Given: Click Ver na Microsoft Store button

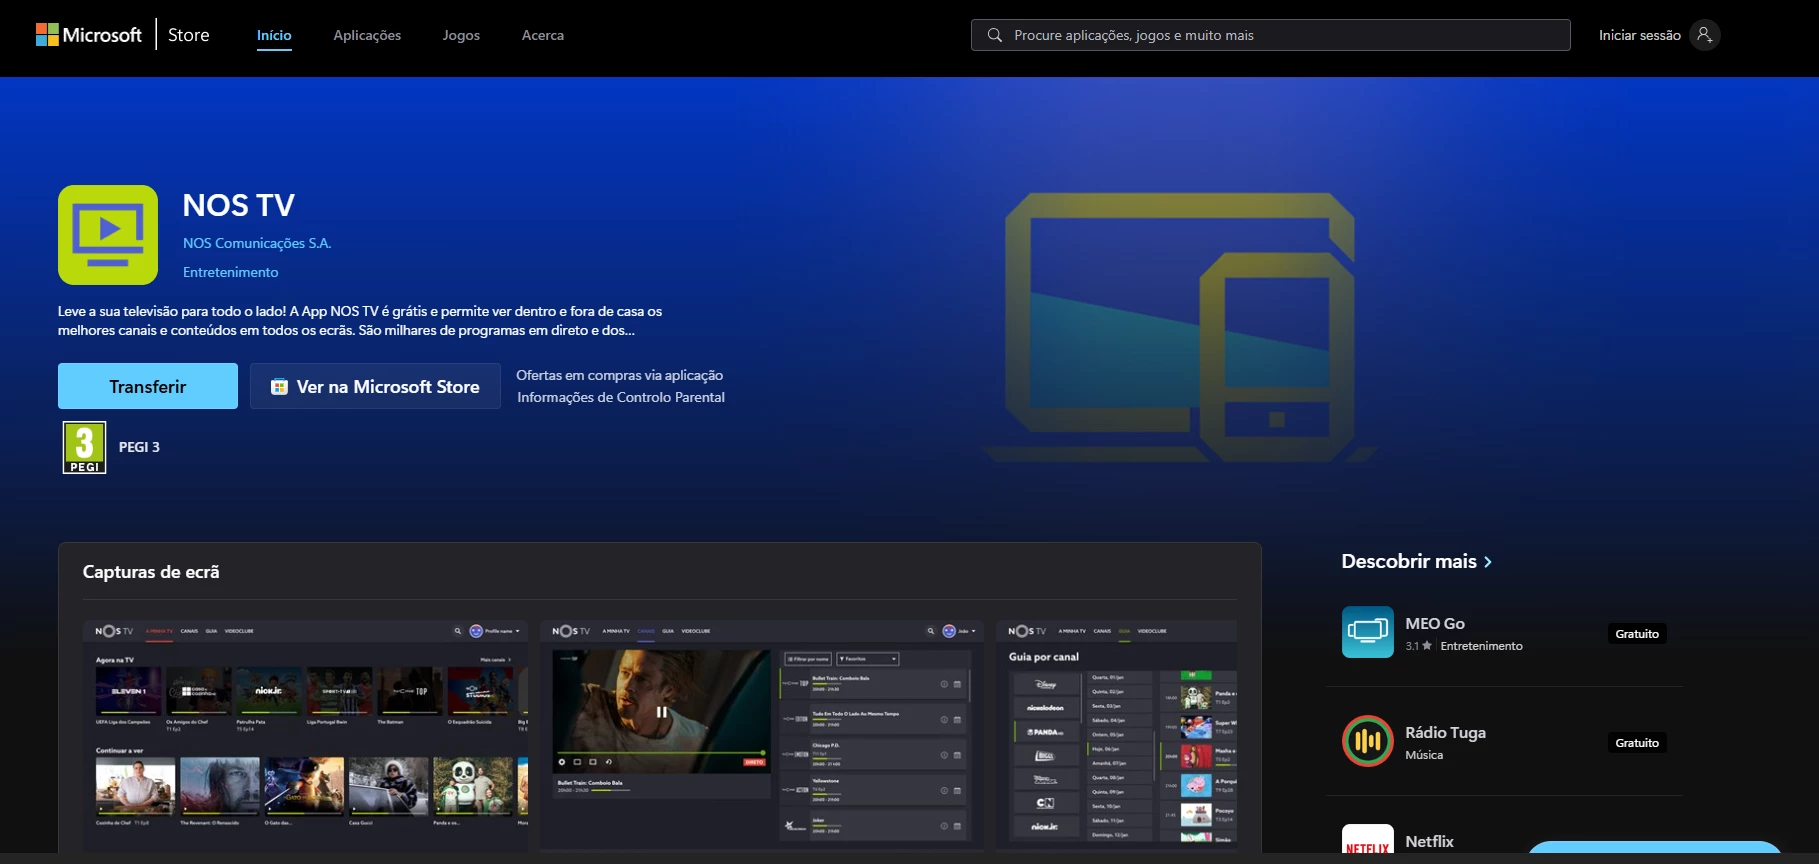Looking at the screenshot, I should click(375, 387).
